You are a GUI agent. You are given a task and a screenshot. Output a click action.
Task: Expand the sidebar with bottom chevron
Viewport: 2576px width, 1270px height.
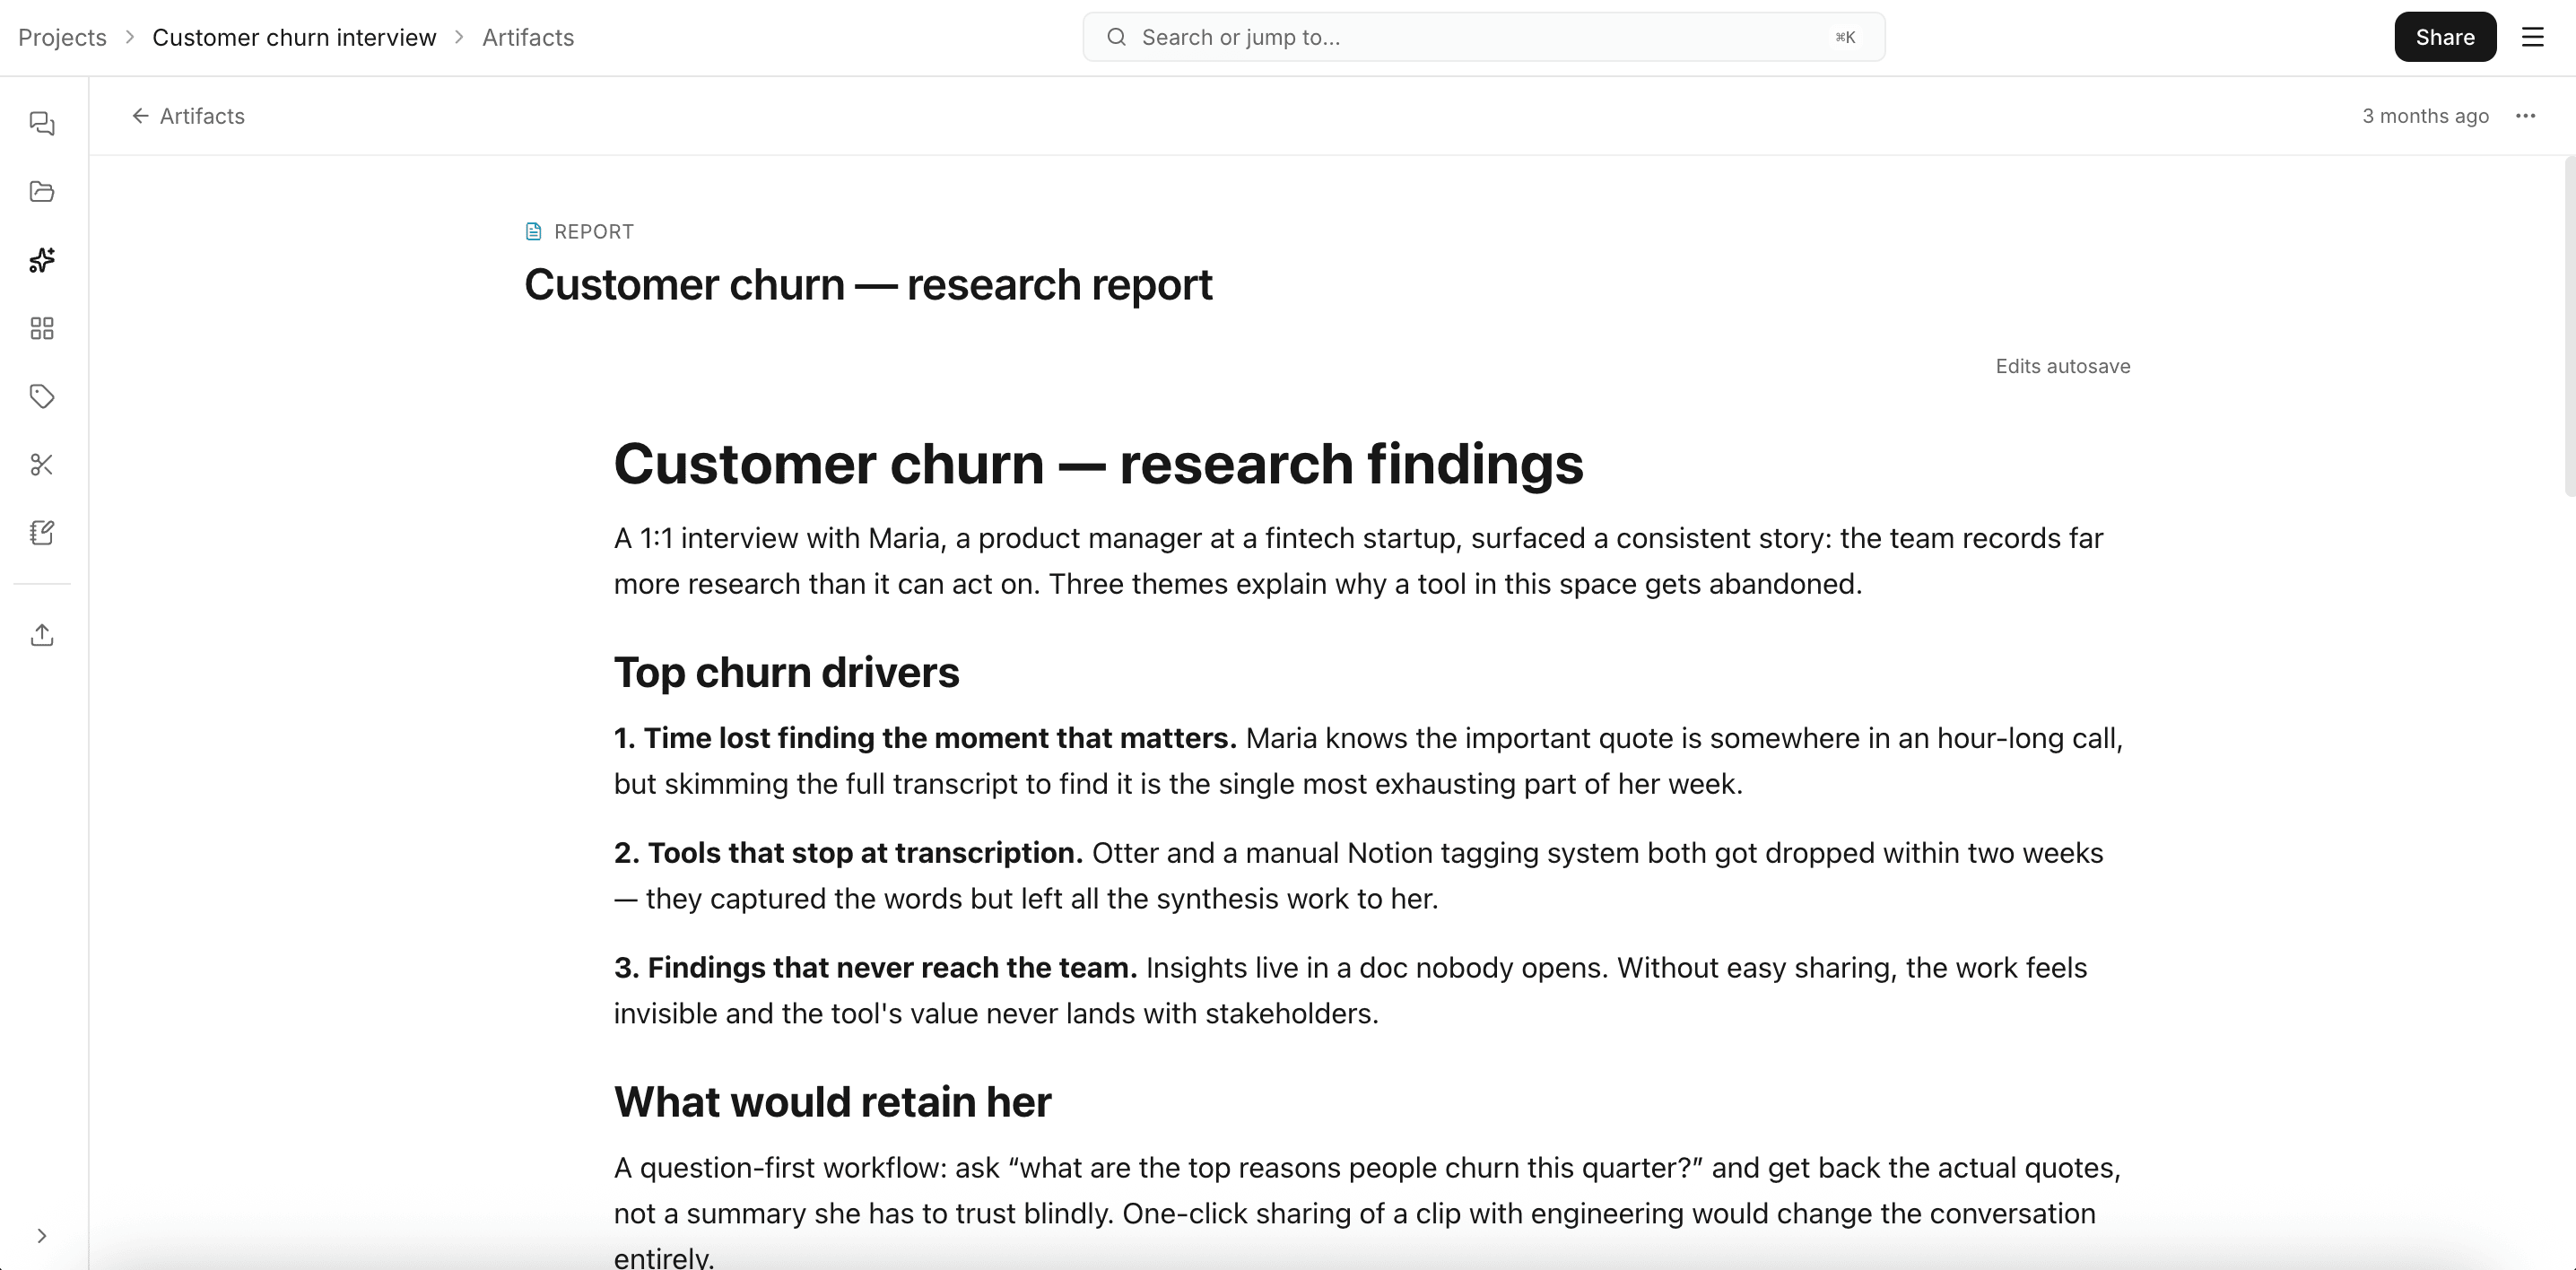coord(42,1236)
